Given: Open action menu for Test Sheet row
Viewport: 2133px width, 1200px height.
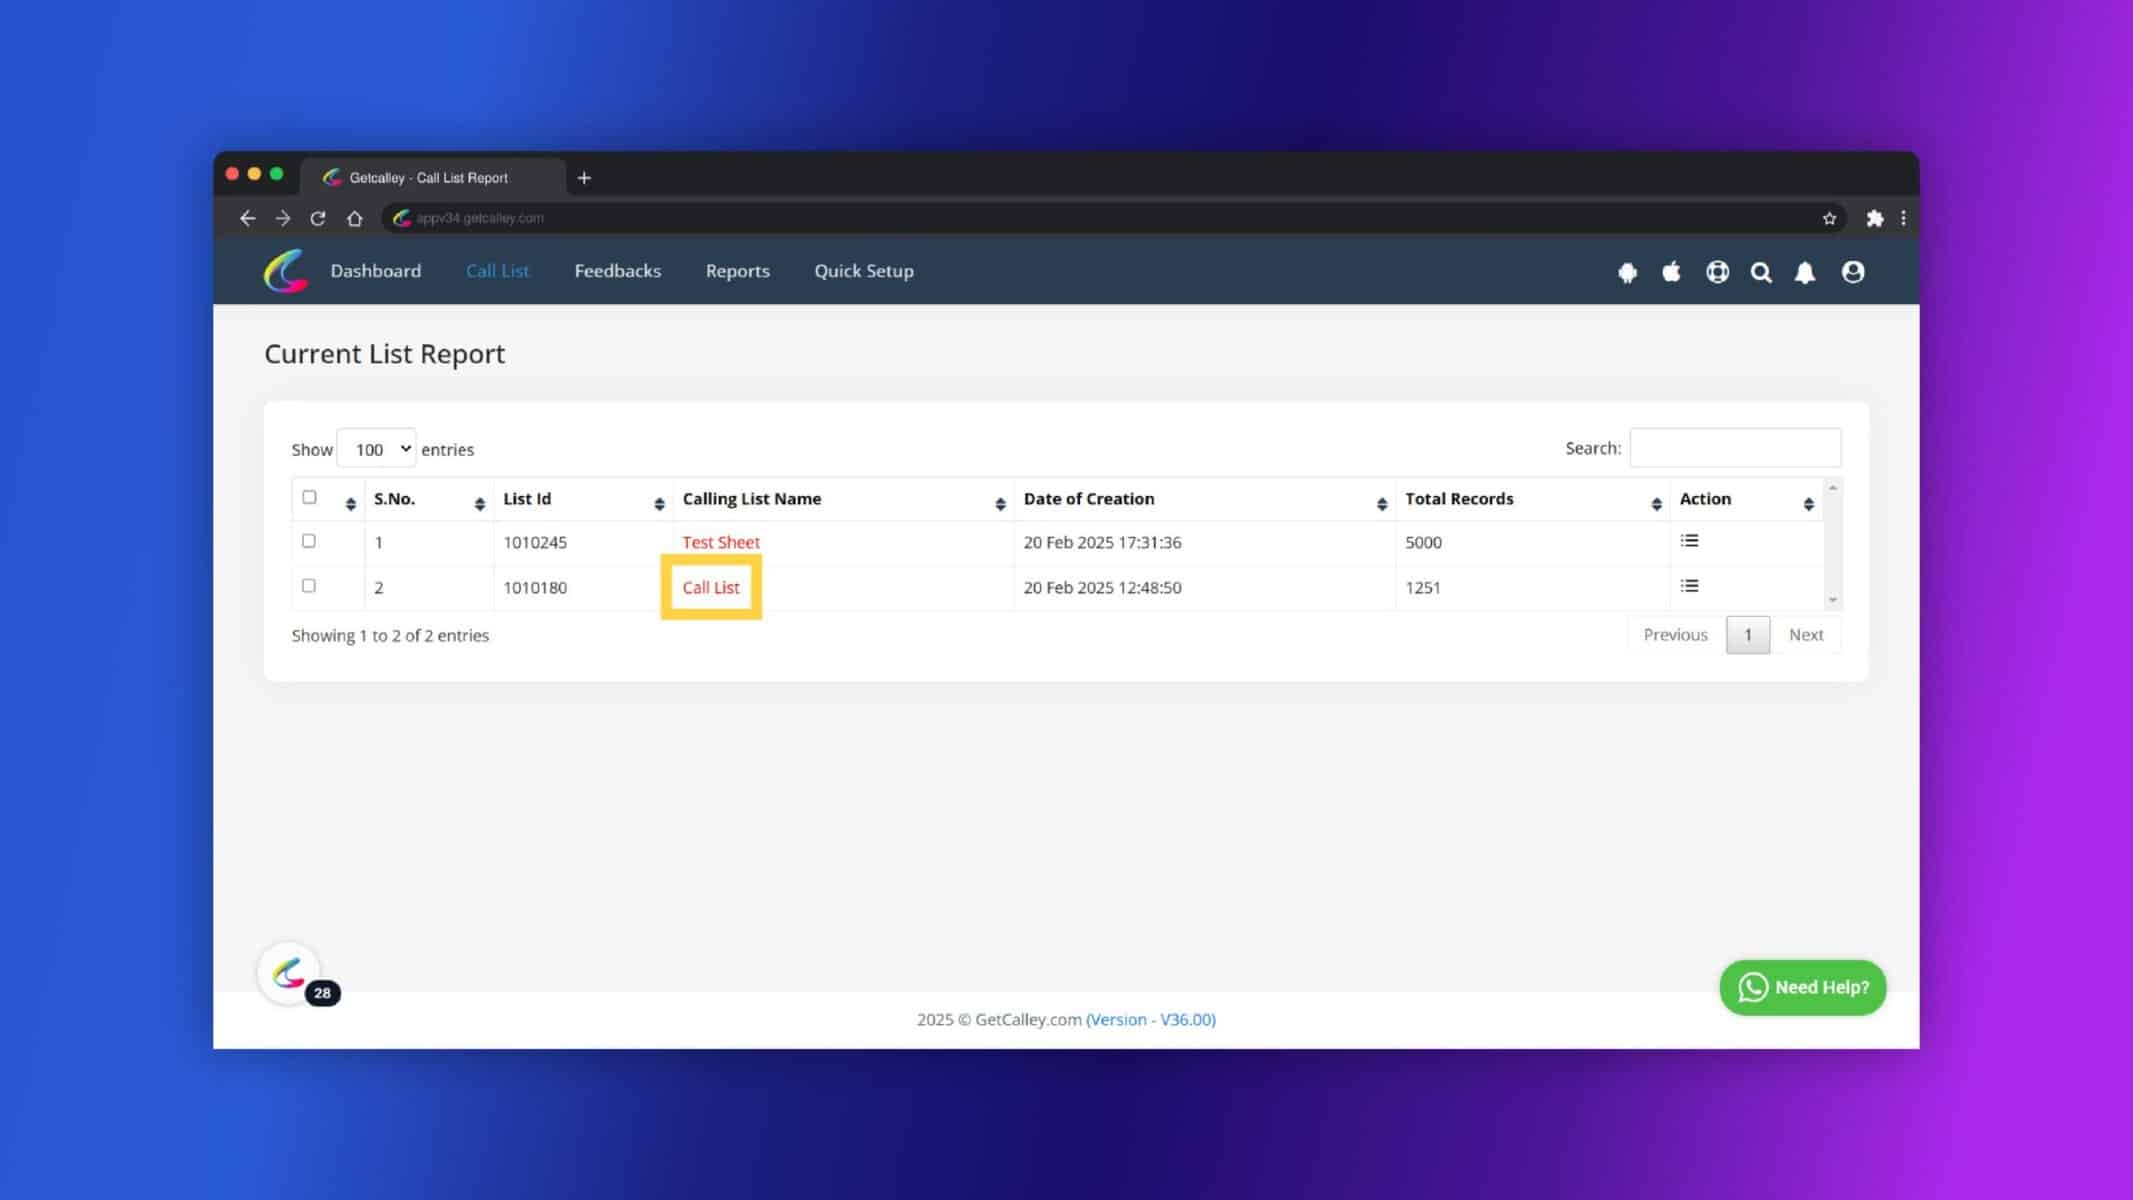Looking at the screenshot, I should [1689, 541].
